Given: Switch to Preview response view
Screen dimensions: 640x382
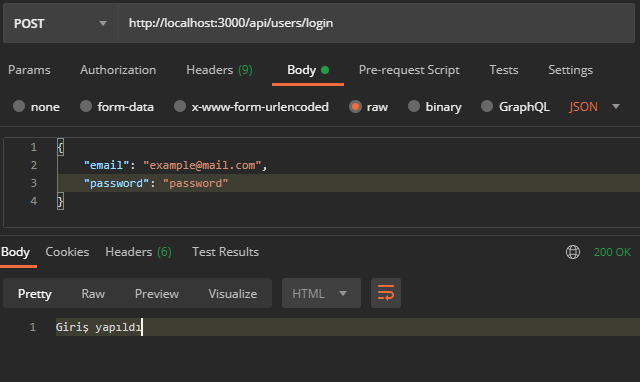Looking at the screenshot, I should (x=157, y=293).
